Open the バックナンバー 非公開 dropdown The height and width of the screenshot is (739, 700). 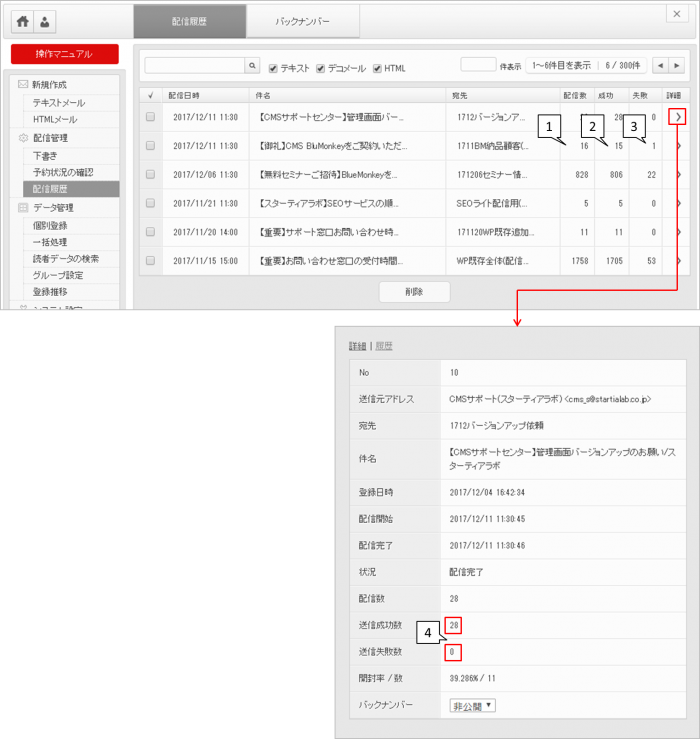pos(472,706)
